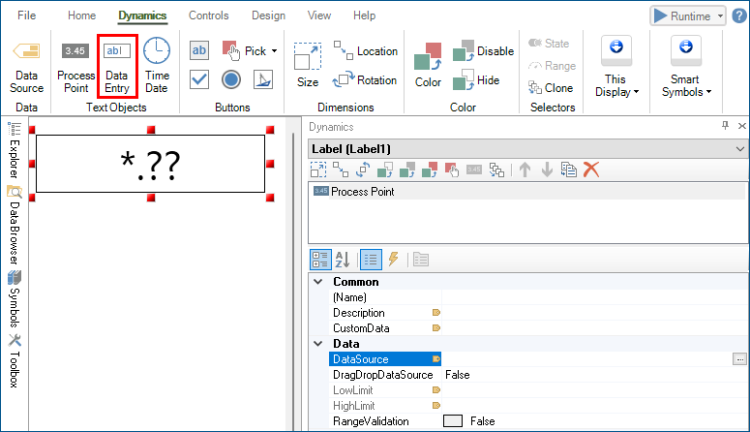Image resolution: width=750 pixels, height=432 pixels.
Task: Add a Process Point from the ribbon
Action: pyautogui.click(x=75, y=65)
